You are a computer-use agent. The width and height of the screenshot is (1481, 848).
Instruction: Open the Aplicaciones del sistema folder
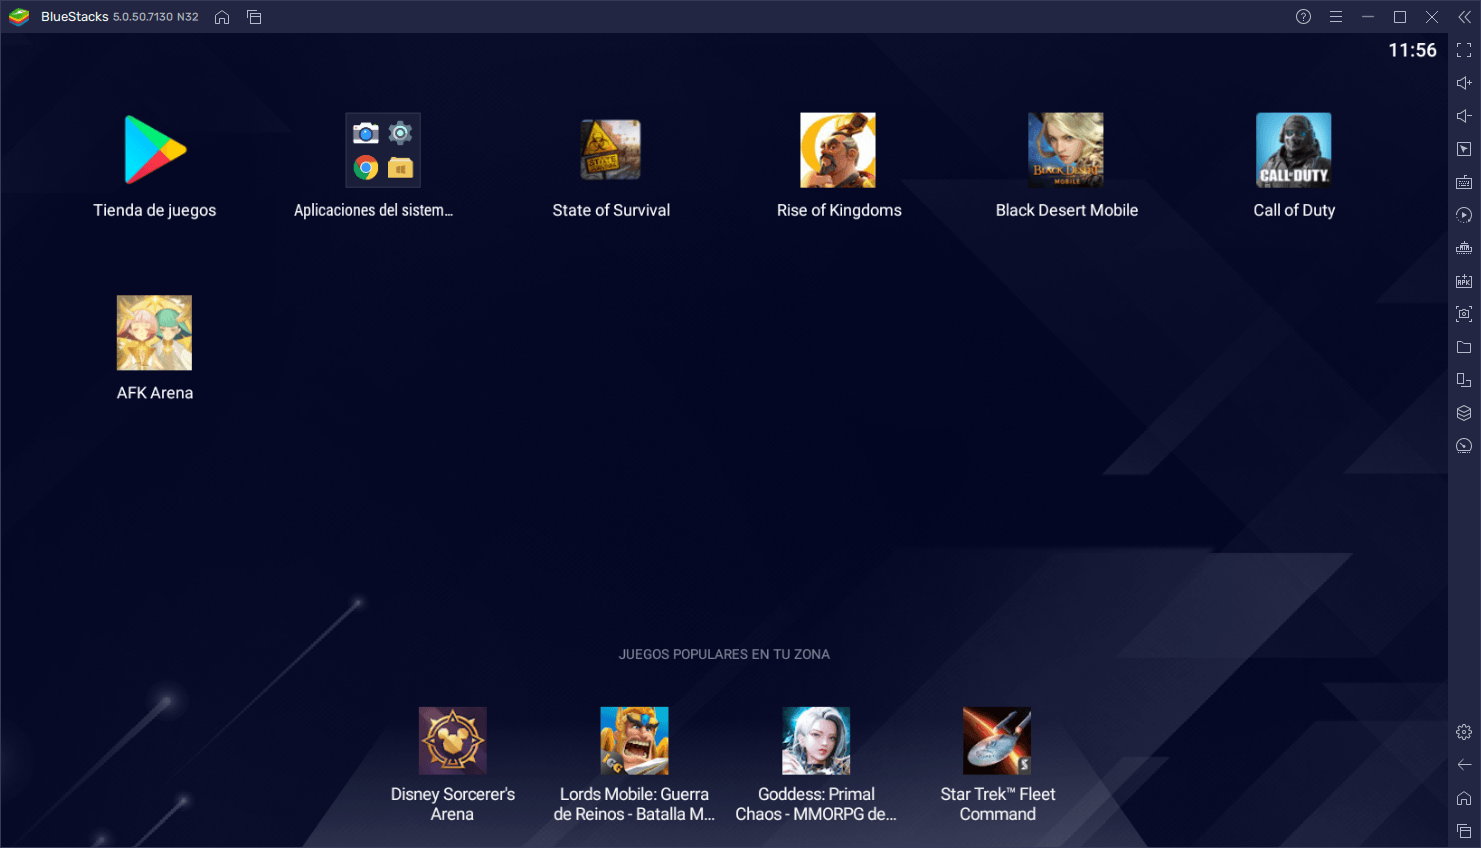click(383, 150)
